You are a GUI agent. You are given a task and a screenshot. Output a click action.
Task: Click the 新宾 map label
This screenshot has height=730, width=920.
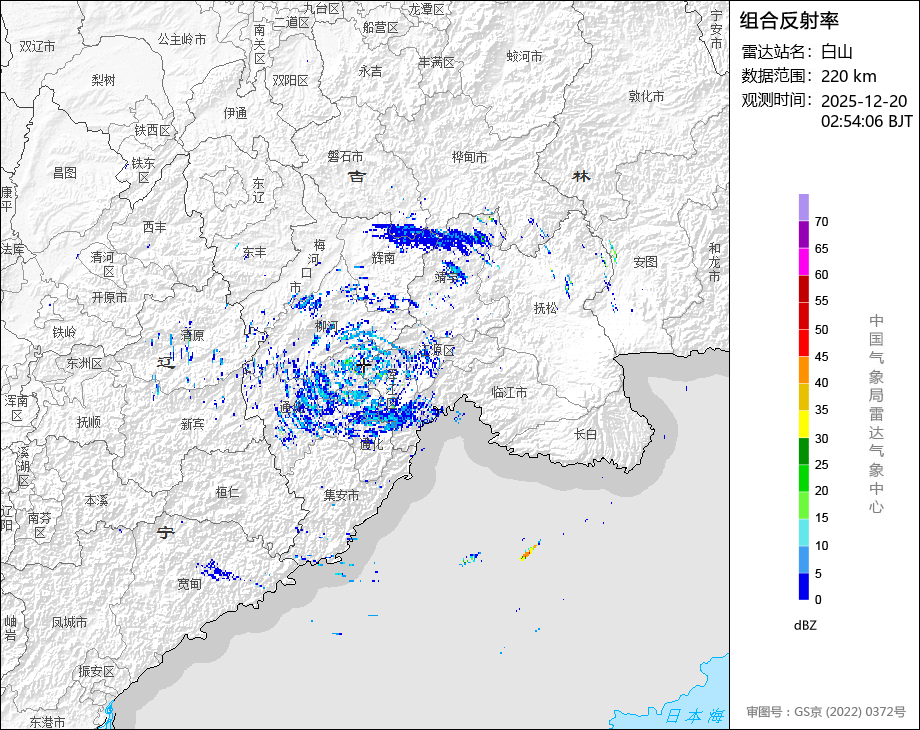pyautogui.click(x=192, y=424)
